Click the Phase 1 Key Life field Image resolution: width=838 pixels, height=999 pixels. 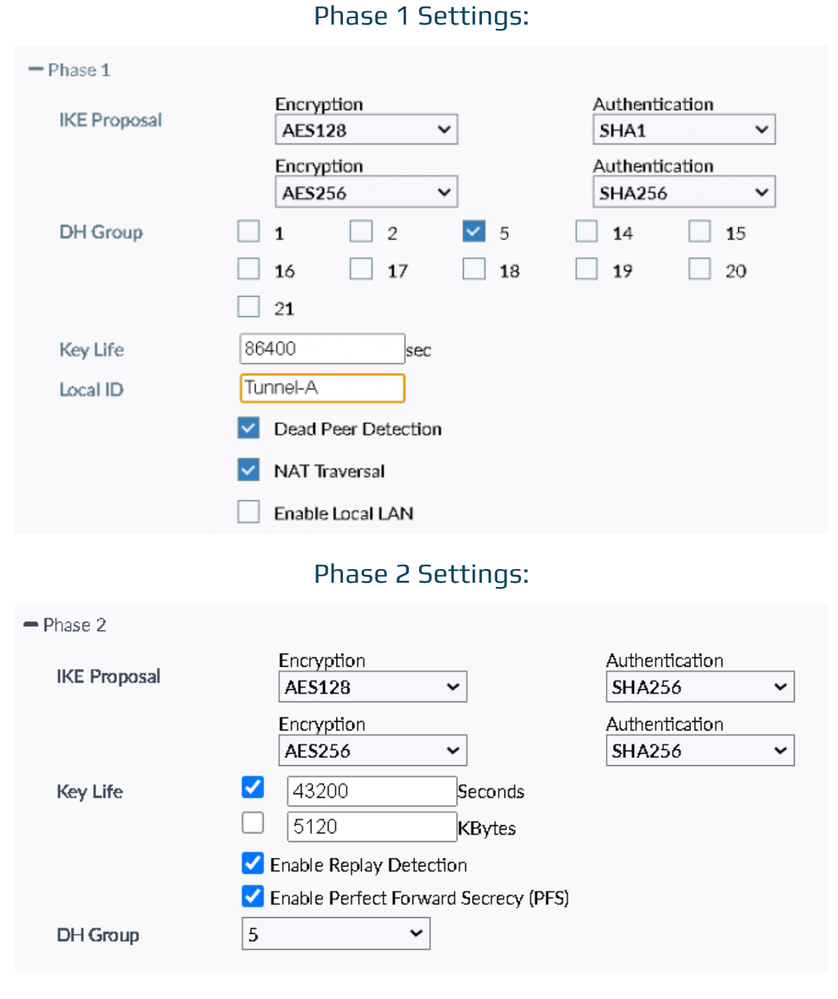click(x=321, y=349)
